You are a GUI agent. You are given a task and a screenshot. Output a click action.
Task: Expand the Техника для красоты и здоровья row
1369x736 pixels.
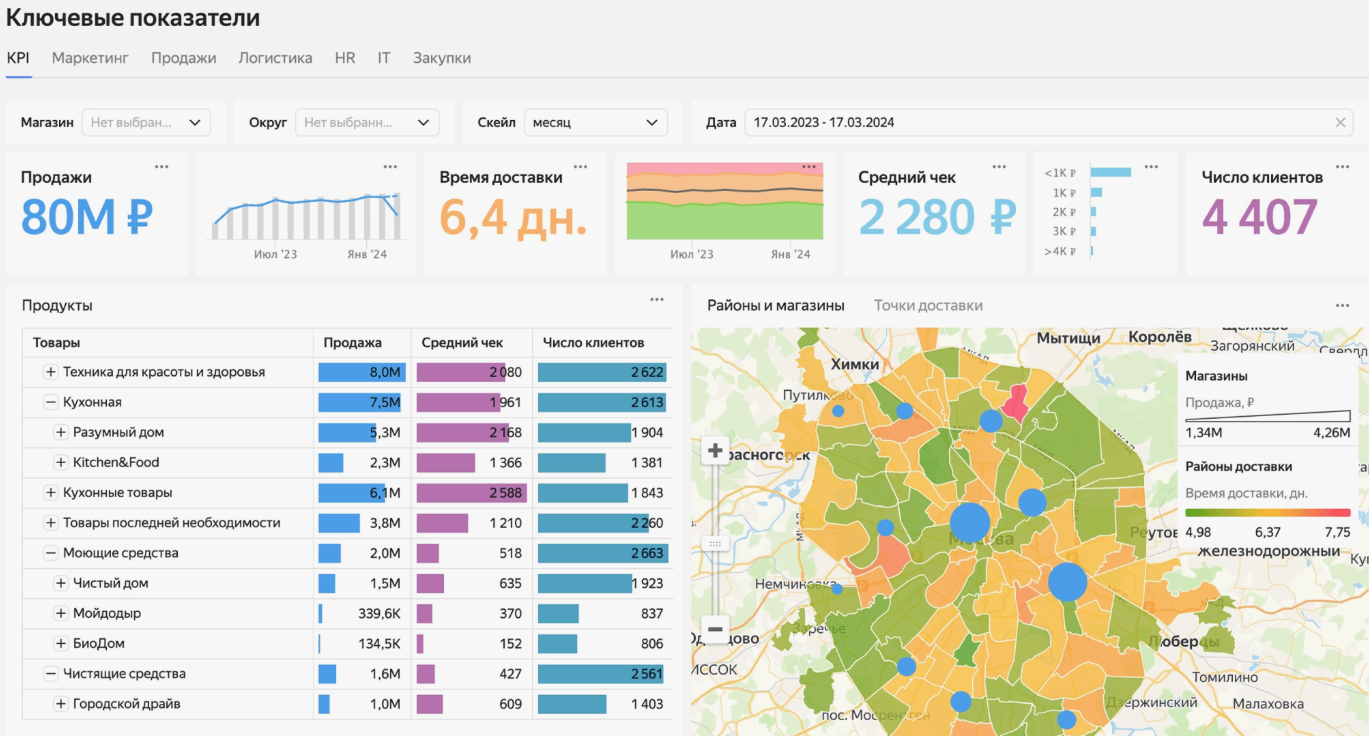50,372
